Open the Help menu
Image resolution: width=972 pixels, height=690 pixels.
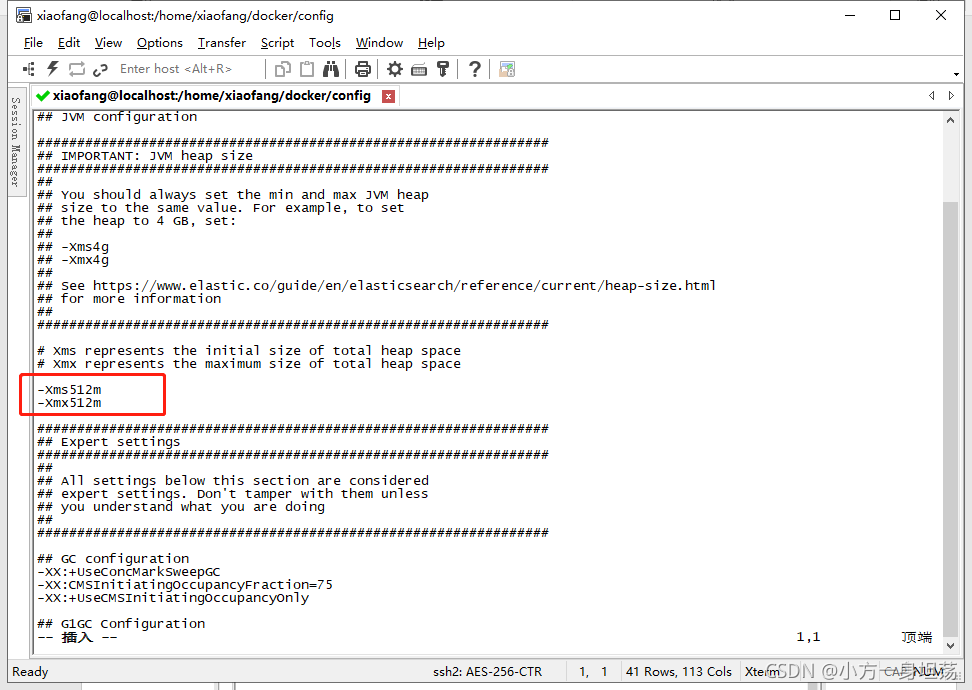[x=431, y=43]
